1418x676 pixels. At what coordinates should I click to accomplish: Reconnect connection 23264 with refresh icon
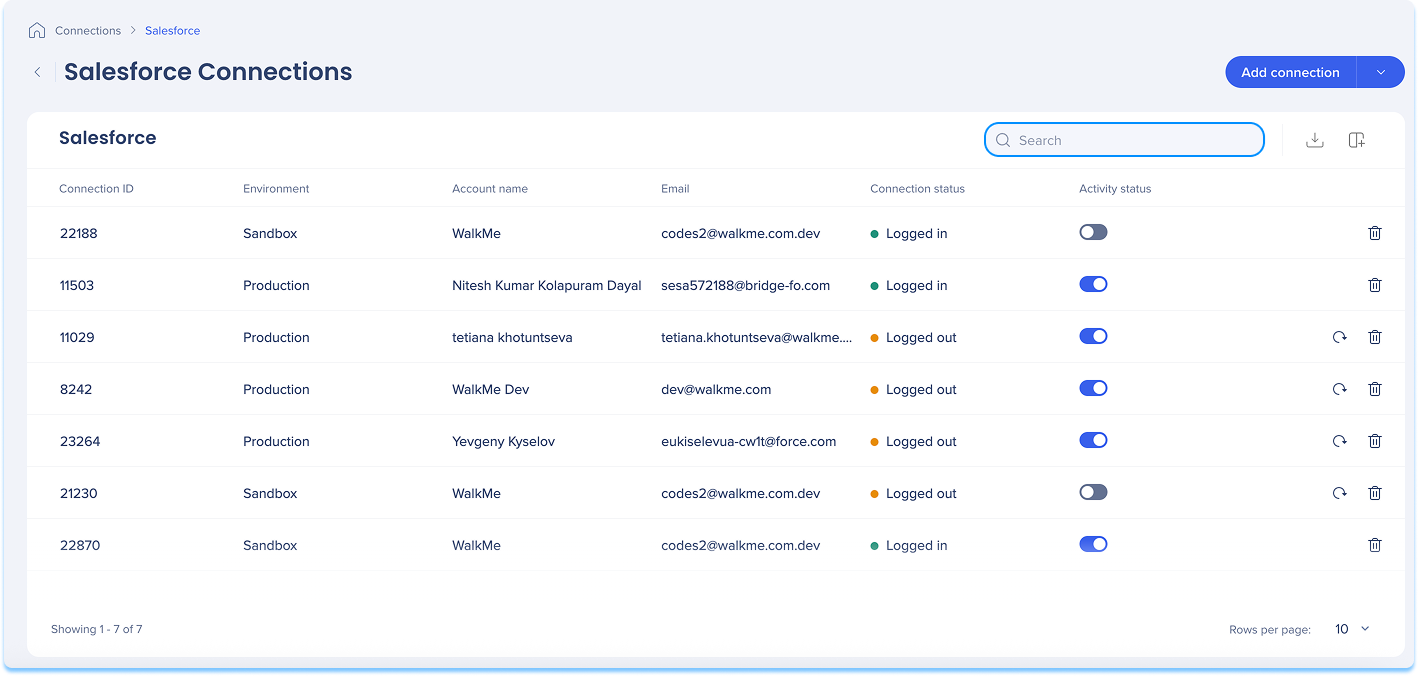tap(1339, 441)
